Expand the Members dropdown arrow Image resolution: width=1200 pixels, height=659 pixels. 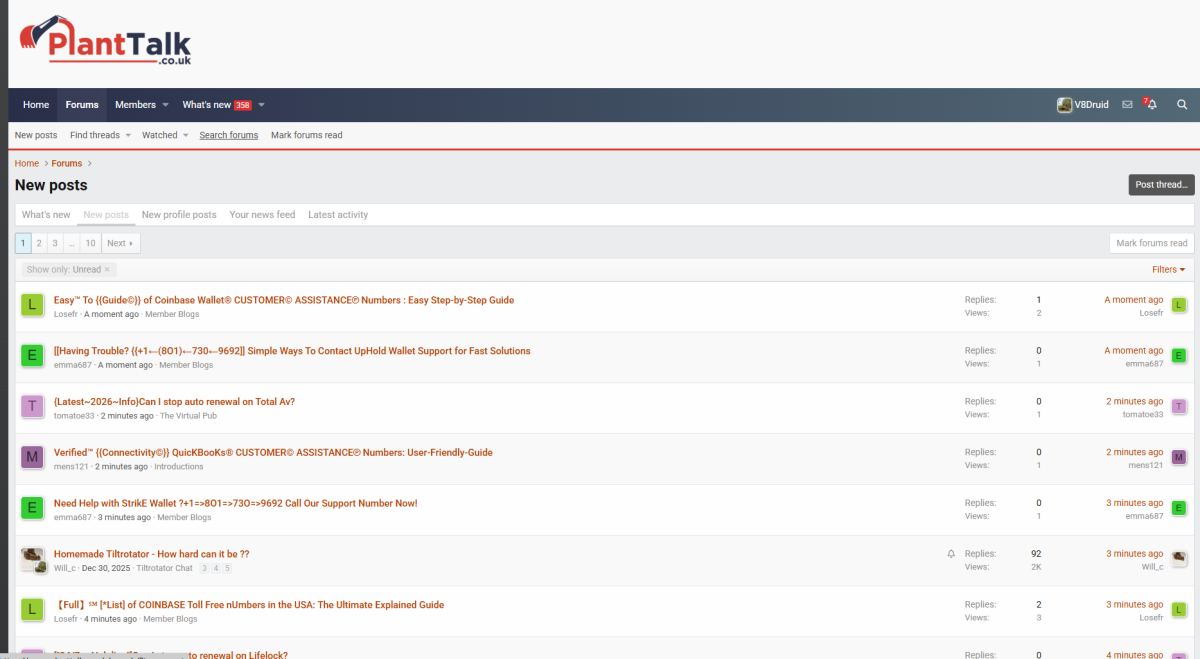tap(165, 105)
